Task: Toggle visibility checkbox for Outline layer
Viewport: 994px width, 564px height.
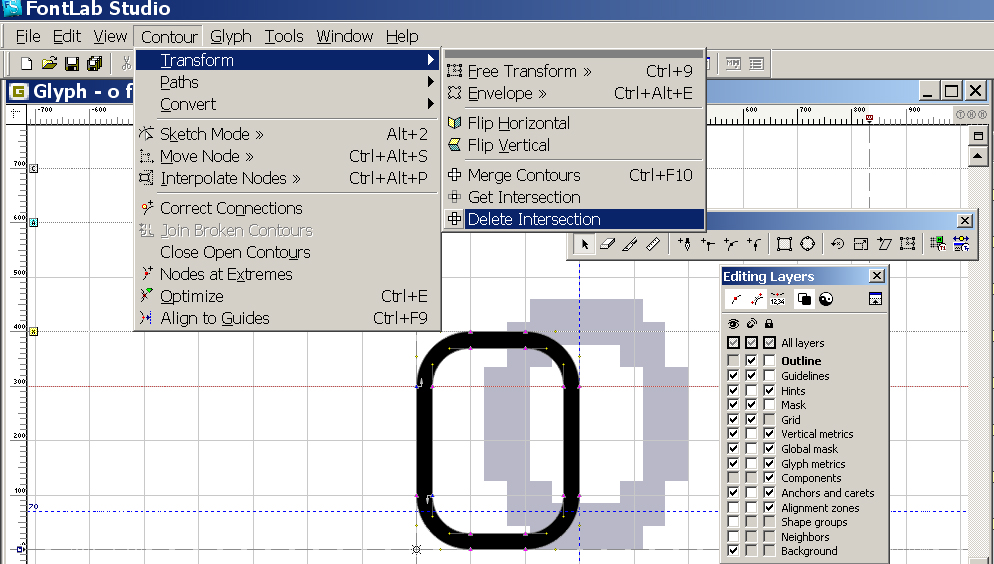Action: click(x=733, y=361)
